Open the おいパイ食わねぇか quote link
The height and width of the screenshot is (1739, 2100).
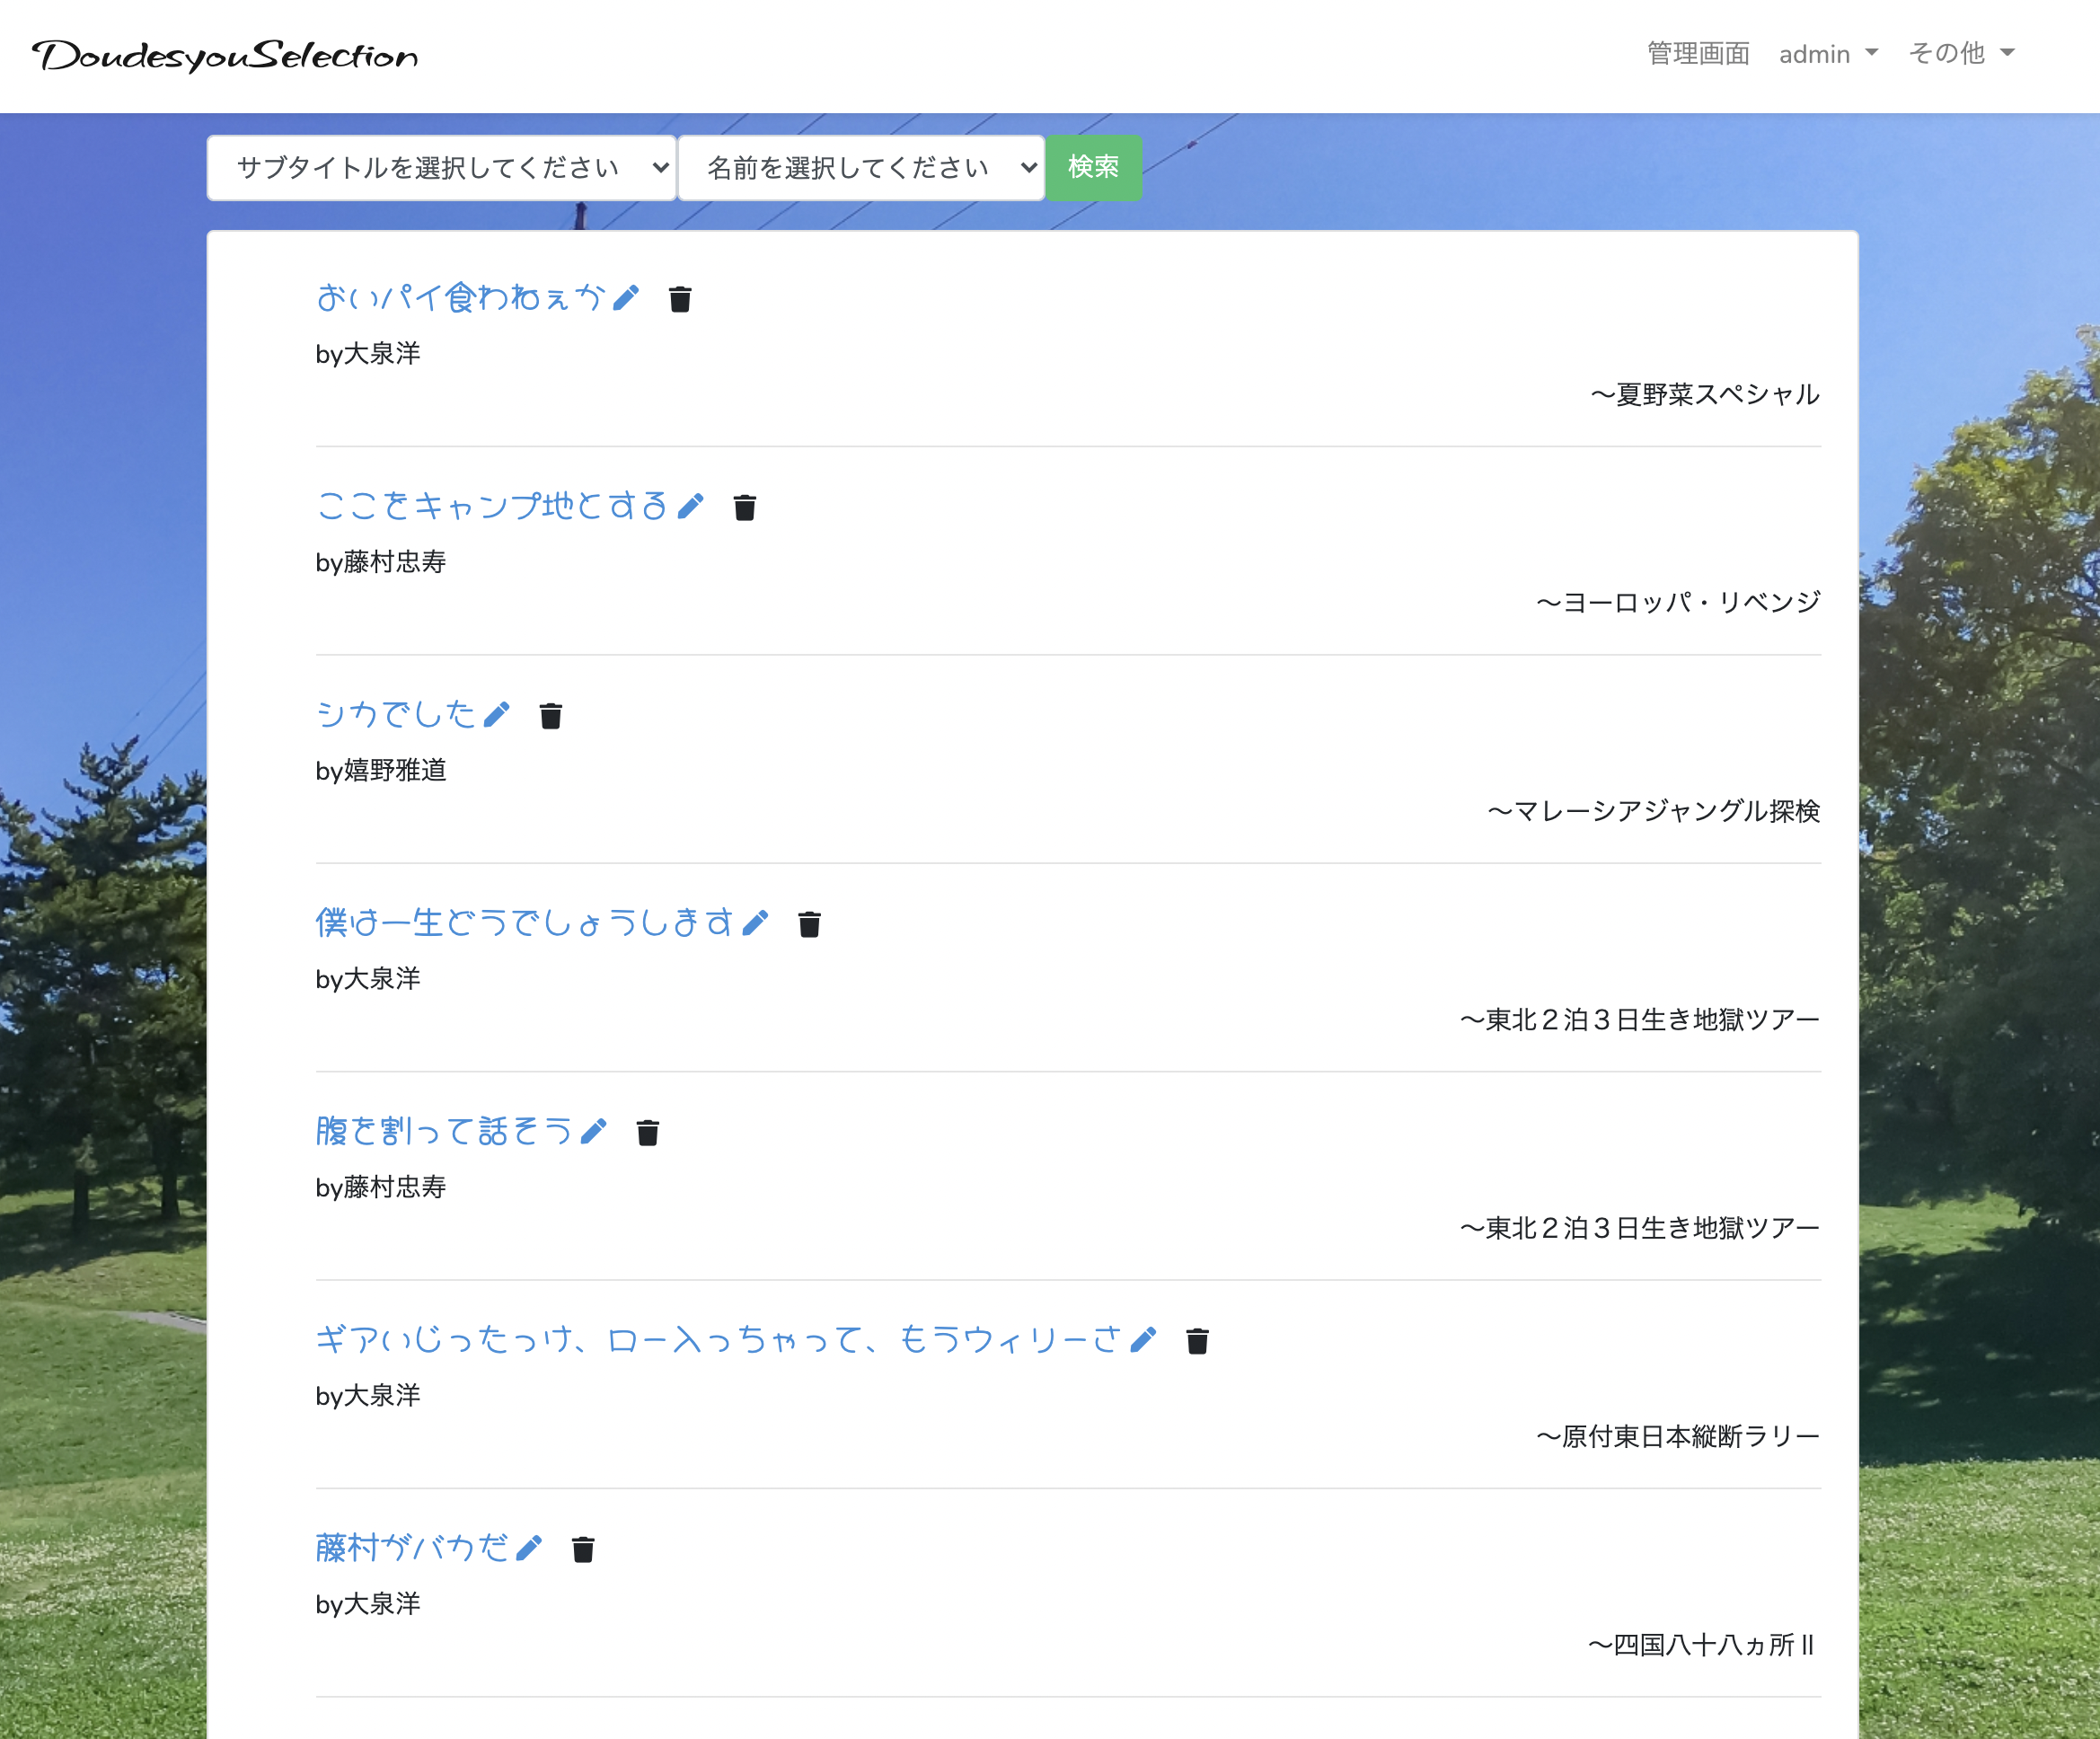461,297
